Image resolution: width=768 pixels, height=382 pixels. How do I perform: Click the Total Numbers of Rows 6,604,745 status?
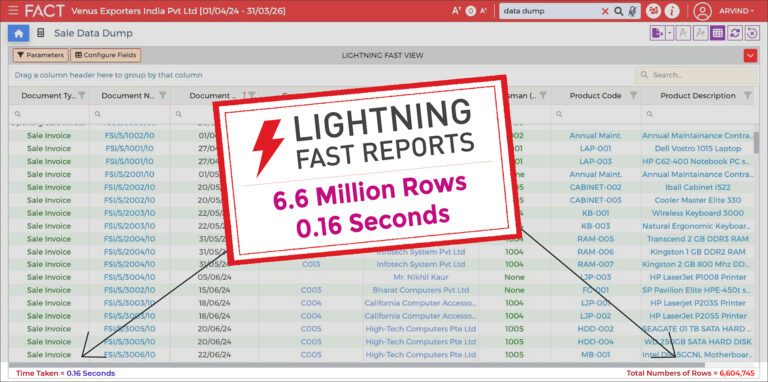point(692,373)
